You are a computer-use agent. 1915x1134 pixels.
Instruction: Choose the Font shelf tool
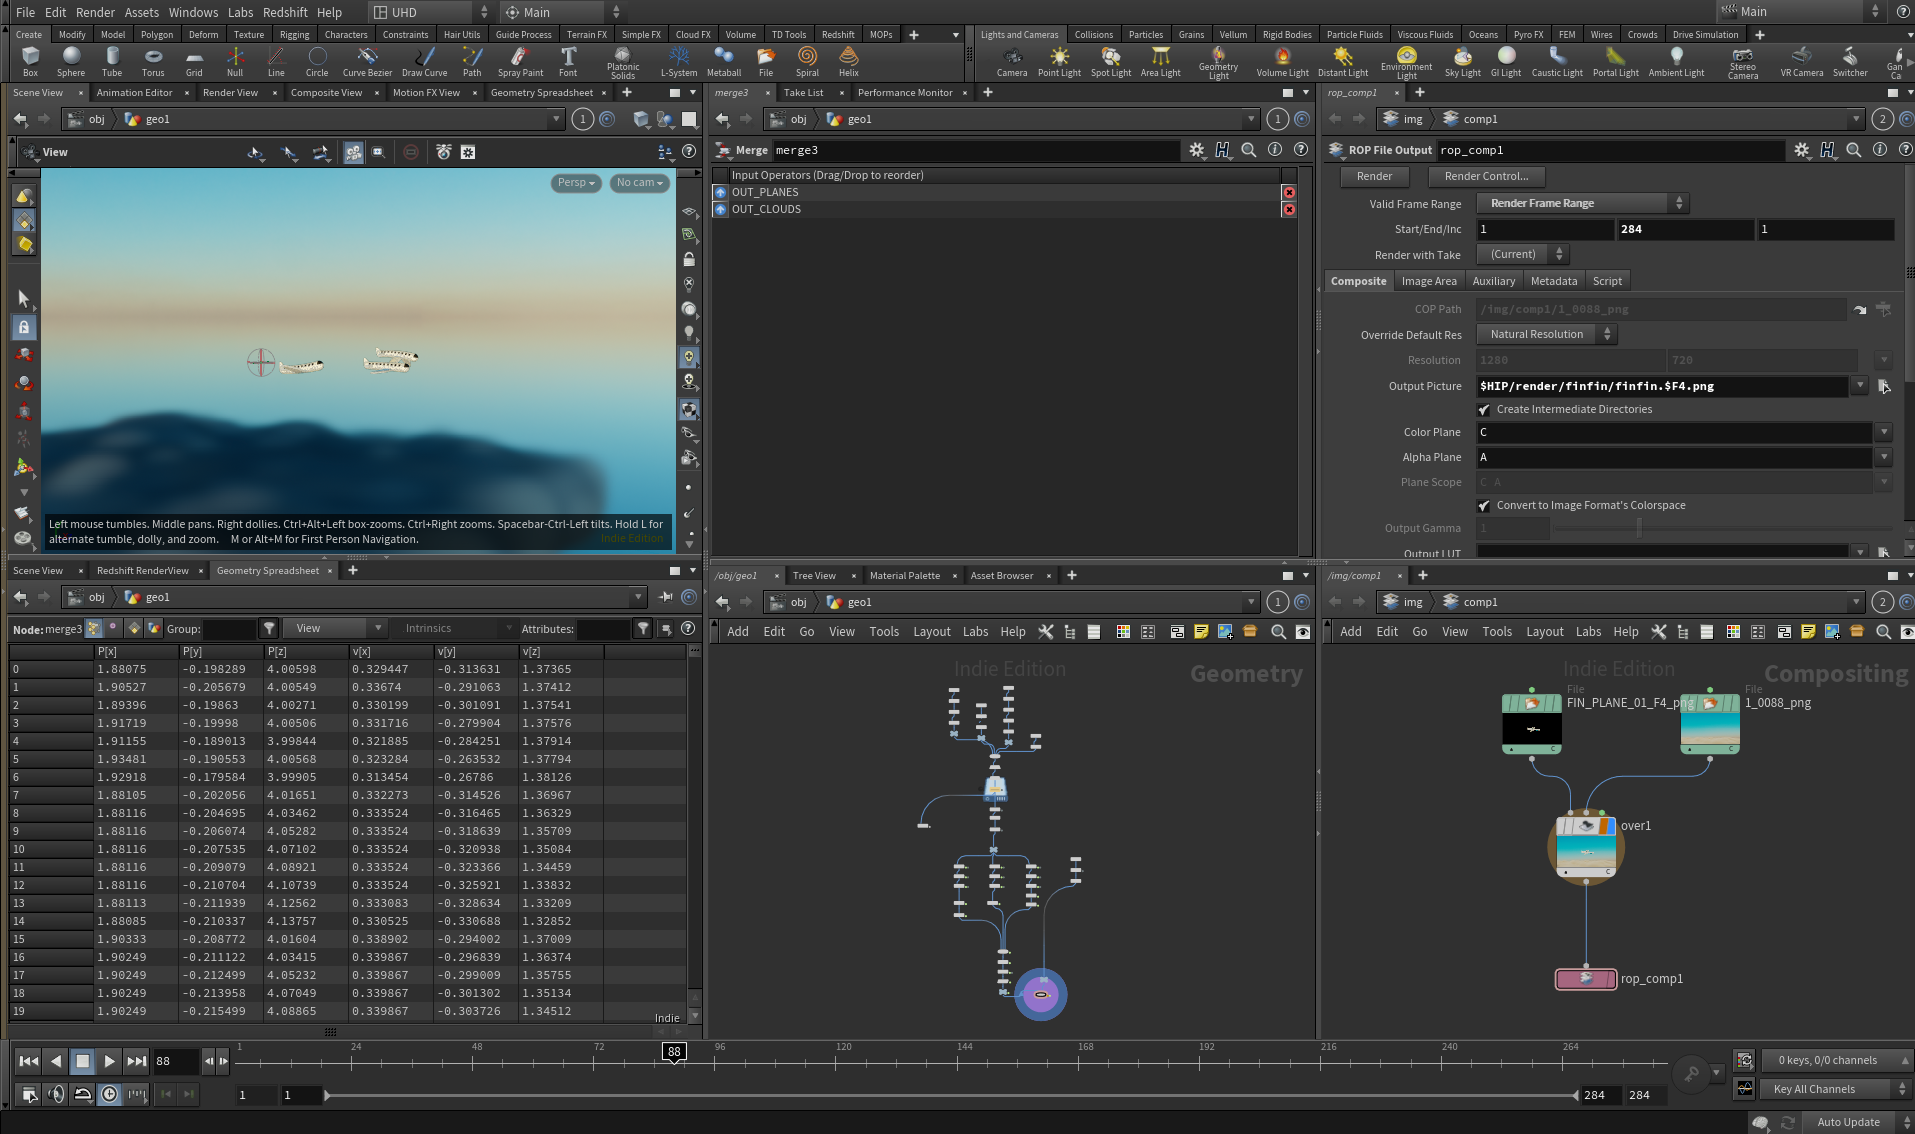tap(568, 61)
